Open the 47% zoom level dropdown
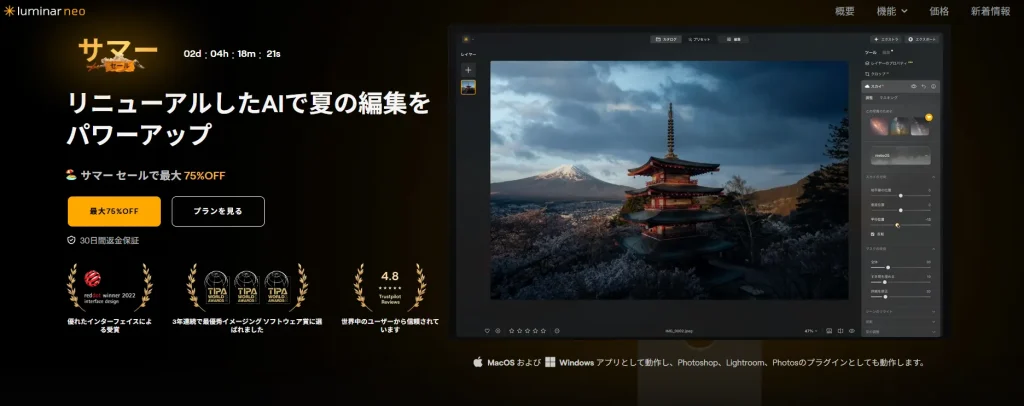 click(x=811, y=331)
